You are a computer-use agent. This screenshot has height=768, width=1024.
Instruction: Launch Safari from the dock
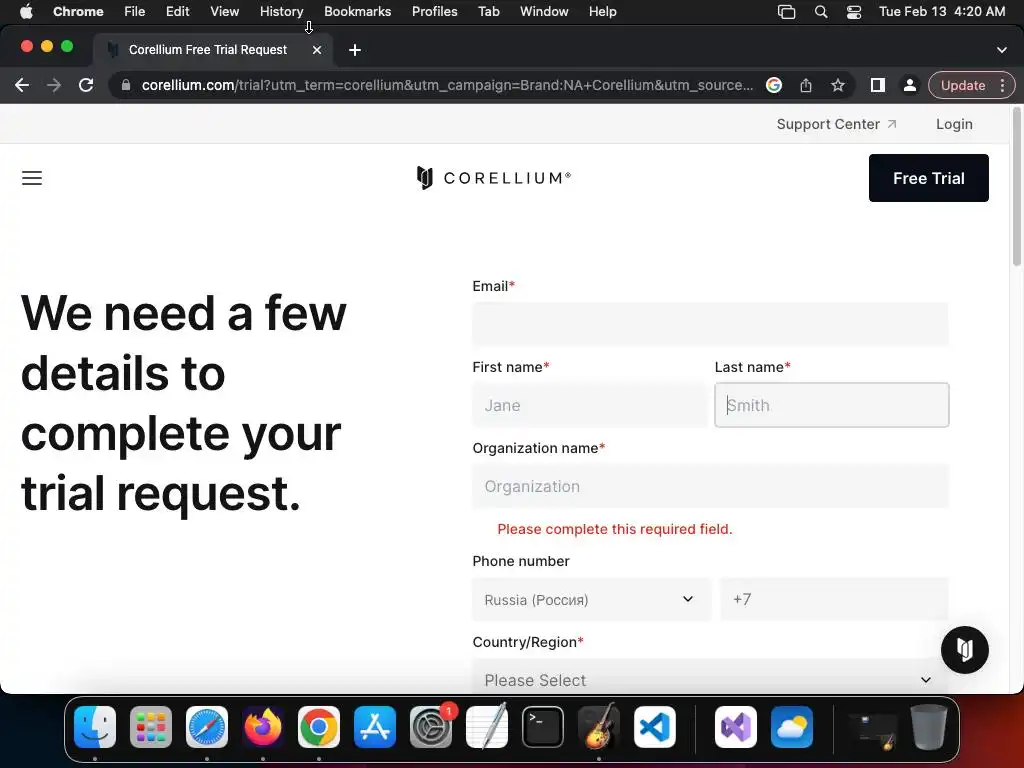pos(207,727)
